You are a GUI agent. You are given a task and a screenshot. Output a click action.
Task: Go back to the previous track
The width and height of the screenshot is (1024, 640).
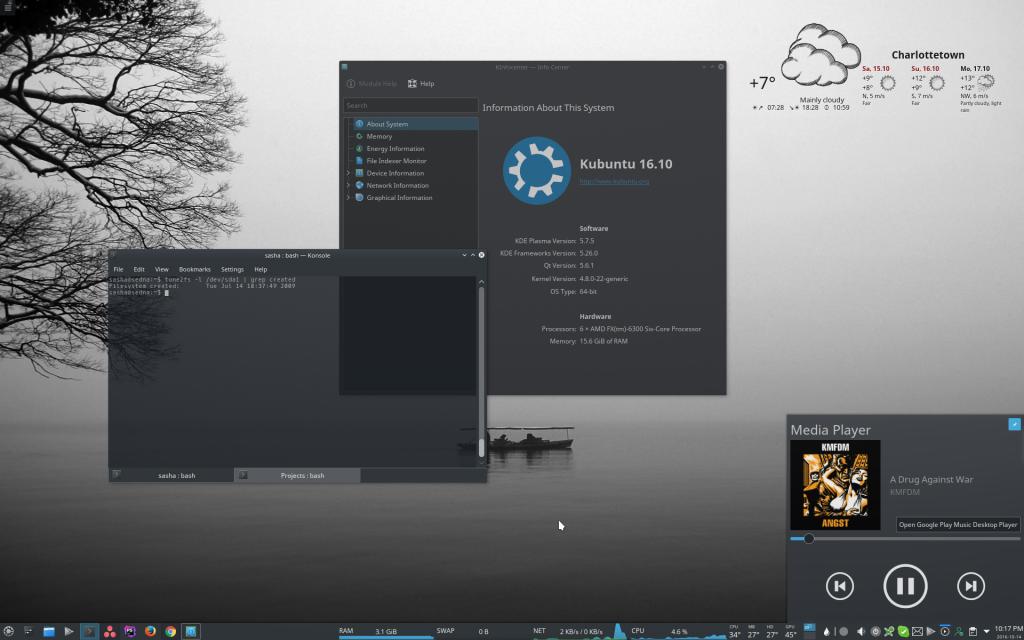(839, 586)
